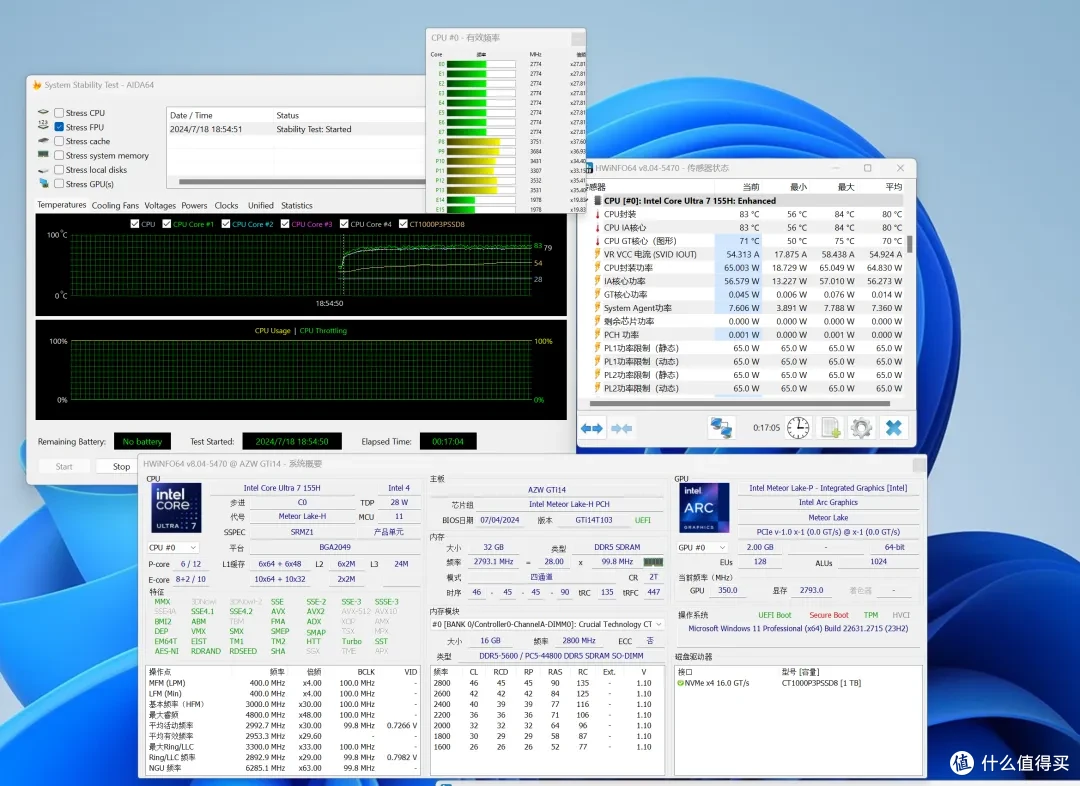This screenshot has width=1080, height=786.
Task: Close sensors with the blue X icon
Action: pyautogui.click(x=893, y=428)
